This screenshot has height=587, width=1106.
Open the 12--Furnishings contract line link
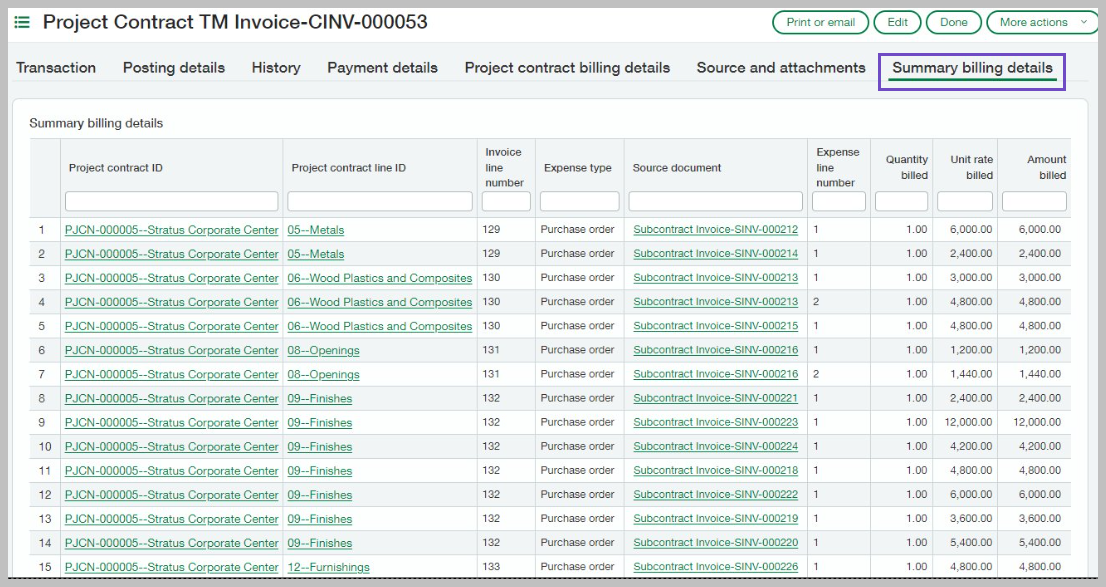328,567
